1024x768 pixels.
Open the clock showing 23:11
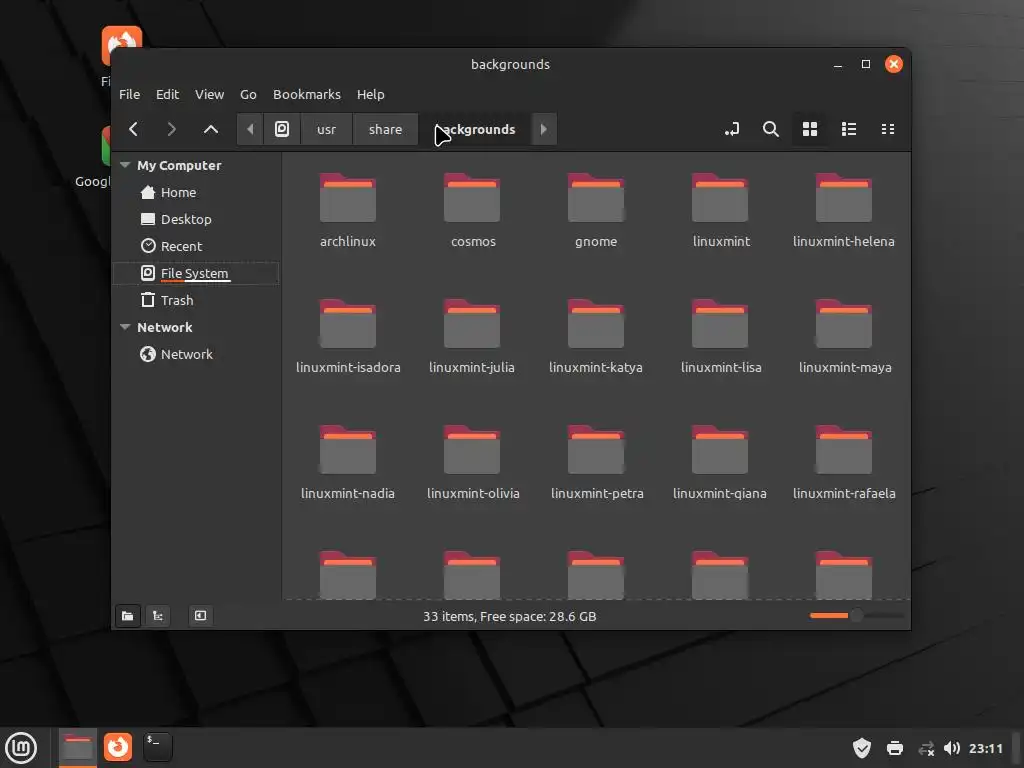(985, 748)
